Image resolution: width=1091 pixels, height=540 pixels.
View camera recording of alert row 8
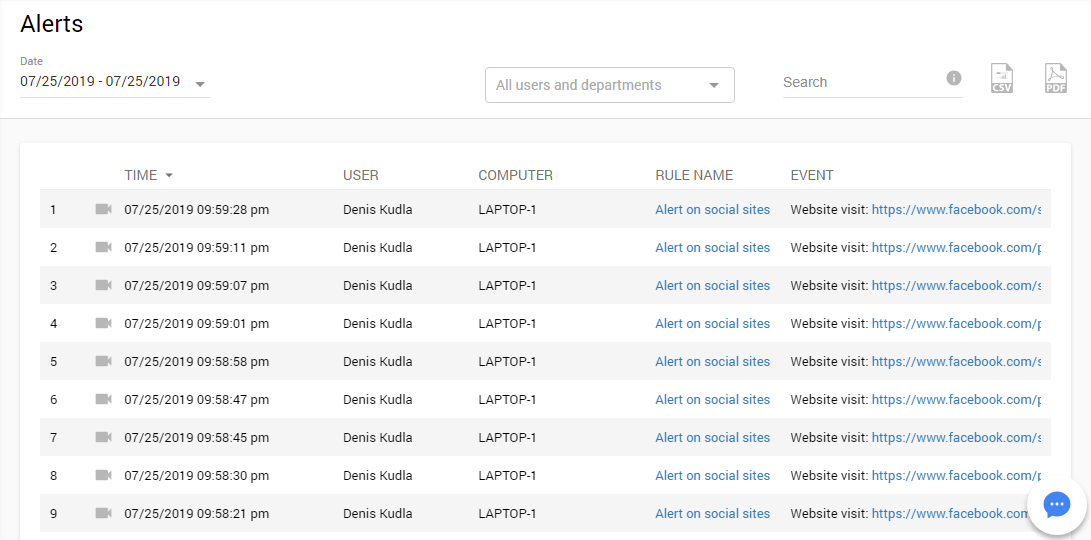(103, 475)
